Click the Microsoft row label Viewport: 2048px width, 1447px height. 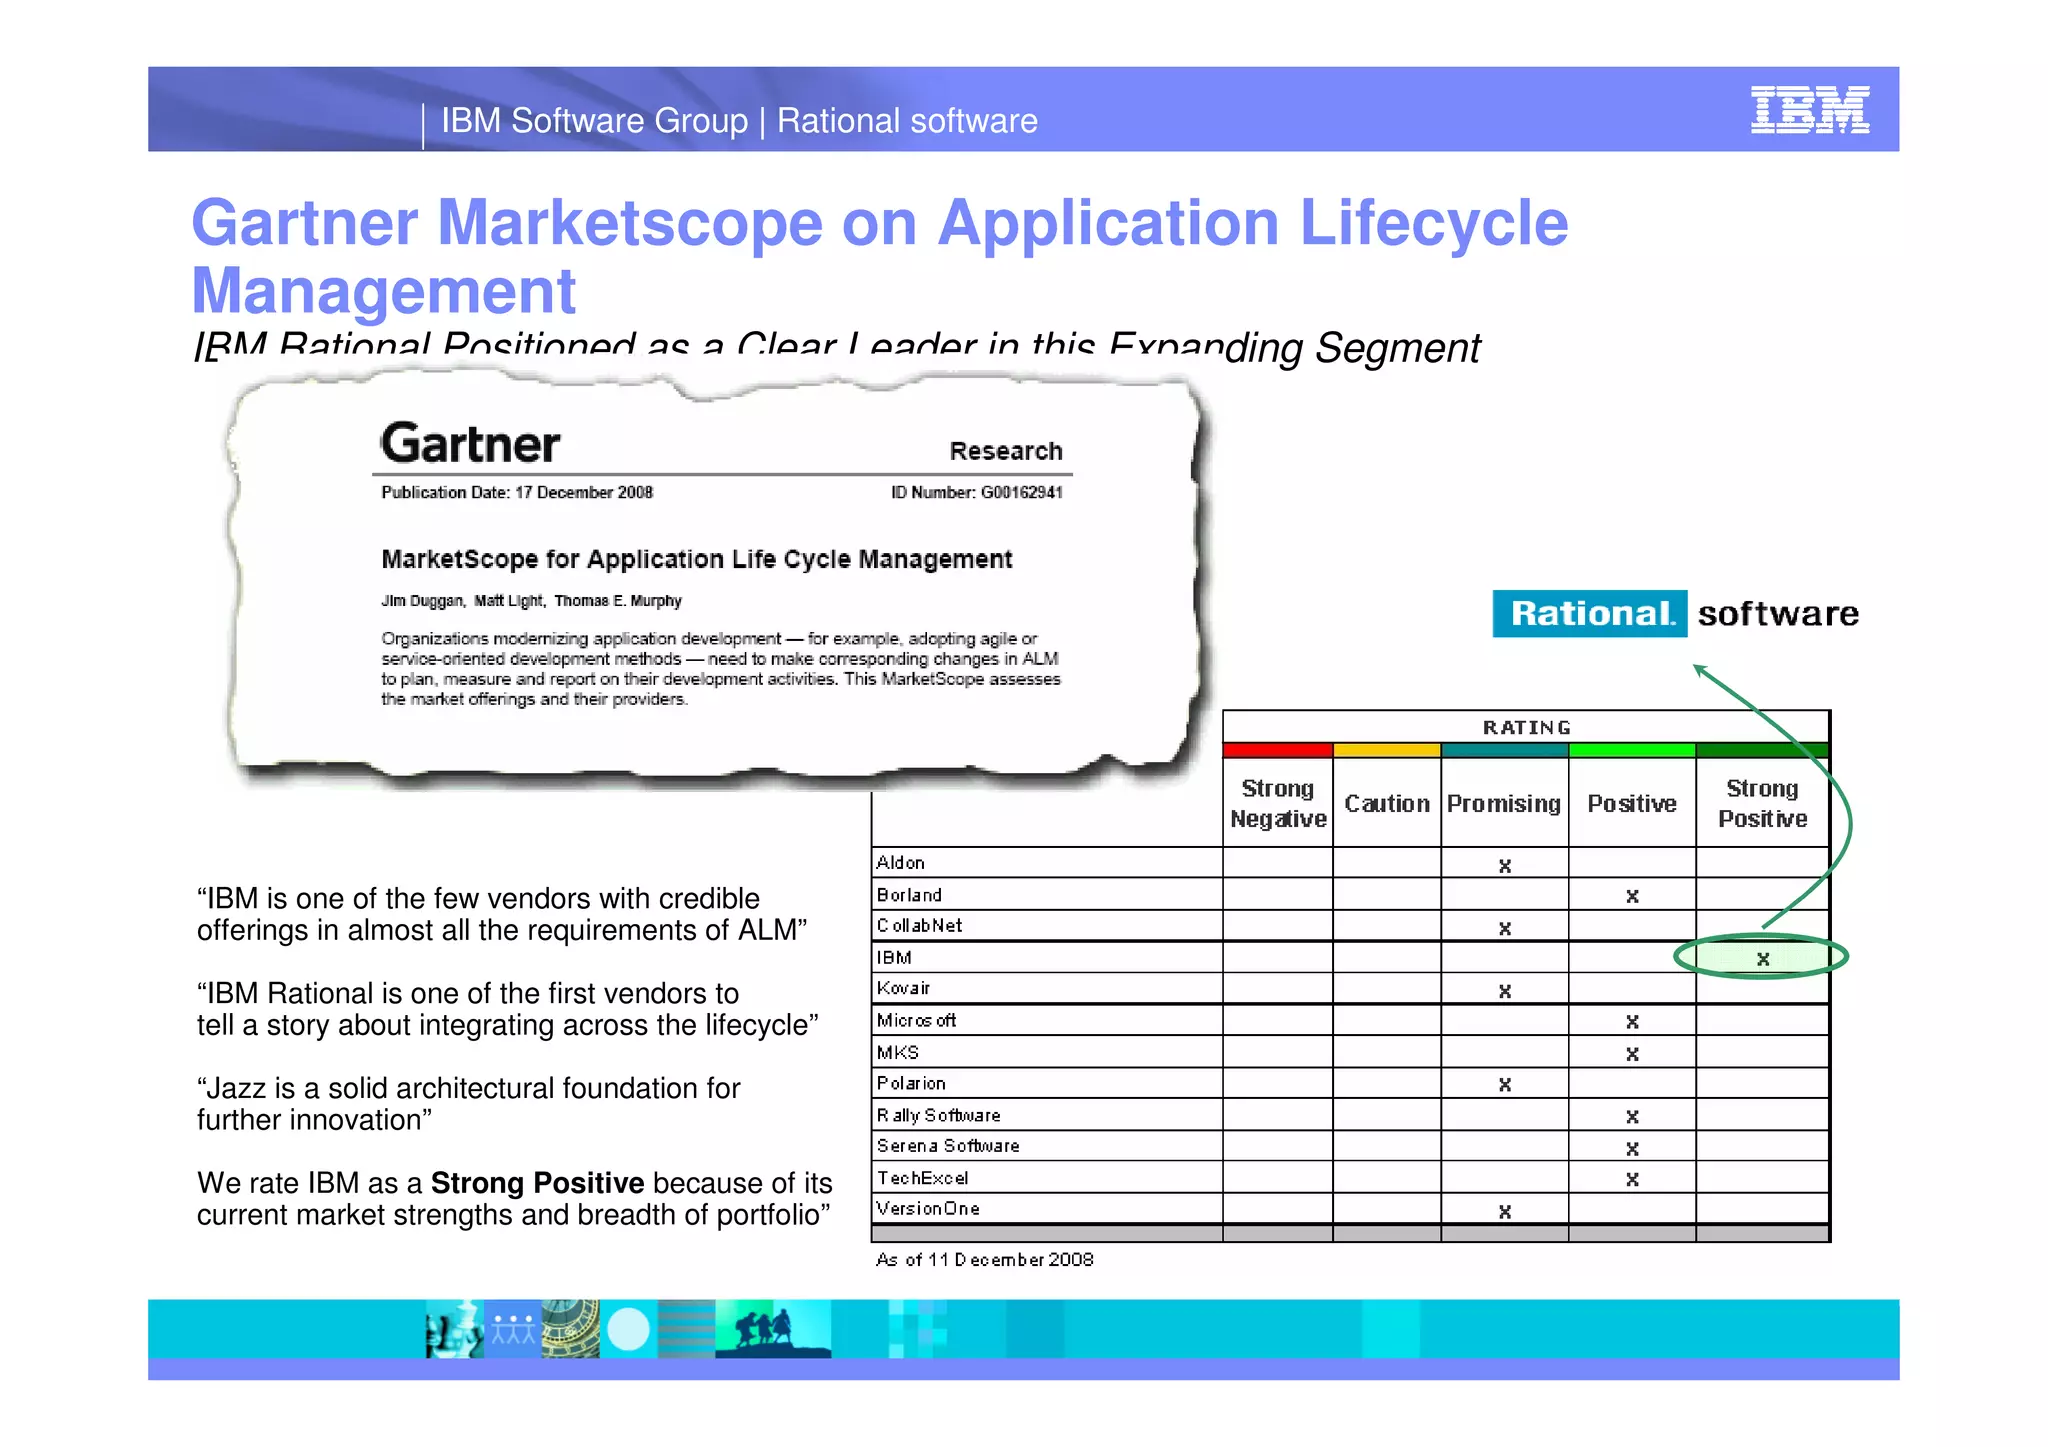coord(916,1020)
